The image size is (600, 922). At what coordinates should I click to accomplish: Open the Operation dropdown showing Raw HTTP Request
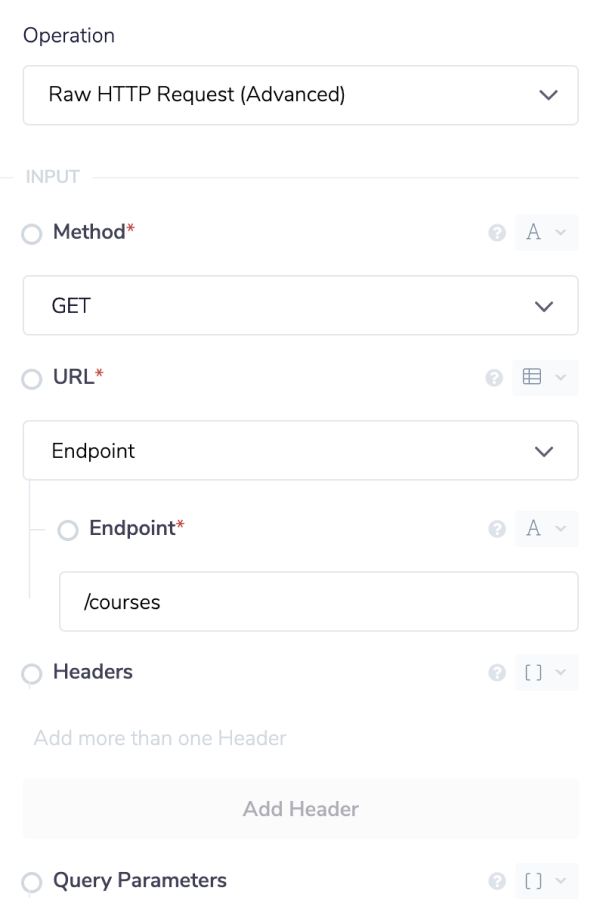pyautogui.click(x=300, y=95)
